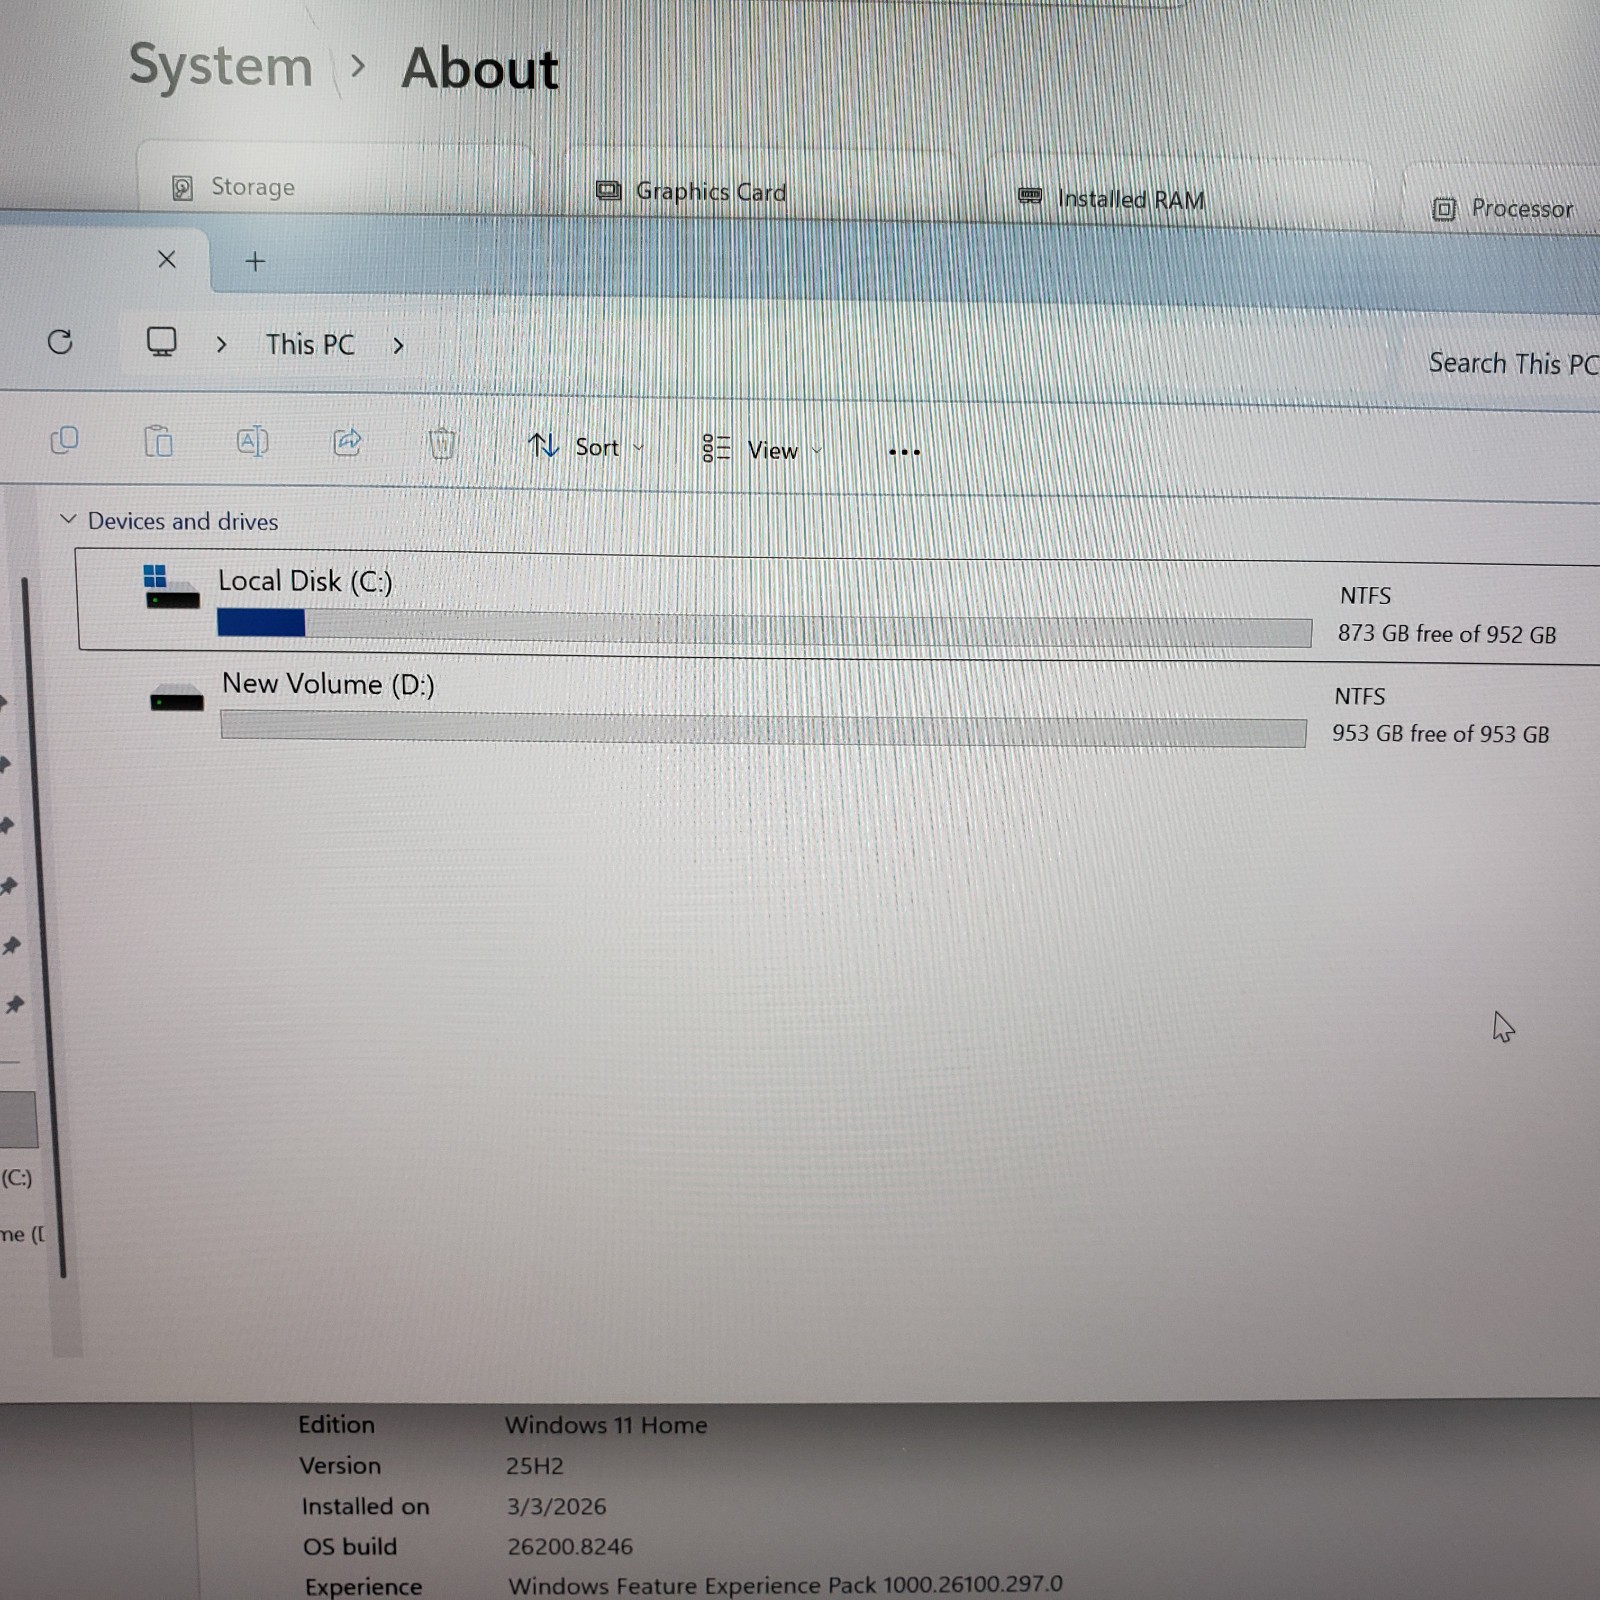Viewport: 1600px width, 1600px height.
Task: Open the Installed RAM card in Settings
Action: pyautogui.click(x=1180, y=192)
